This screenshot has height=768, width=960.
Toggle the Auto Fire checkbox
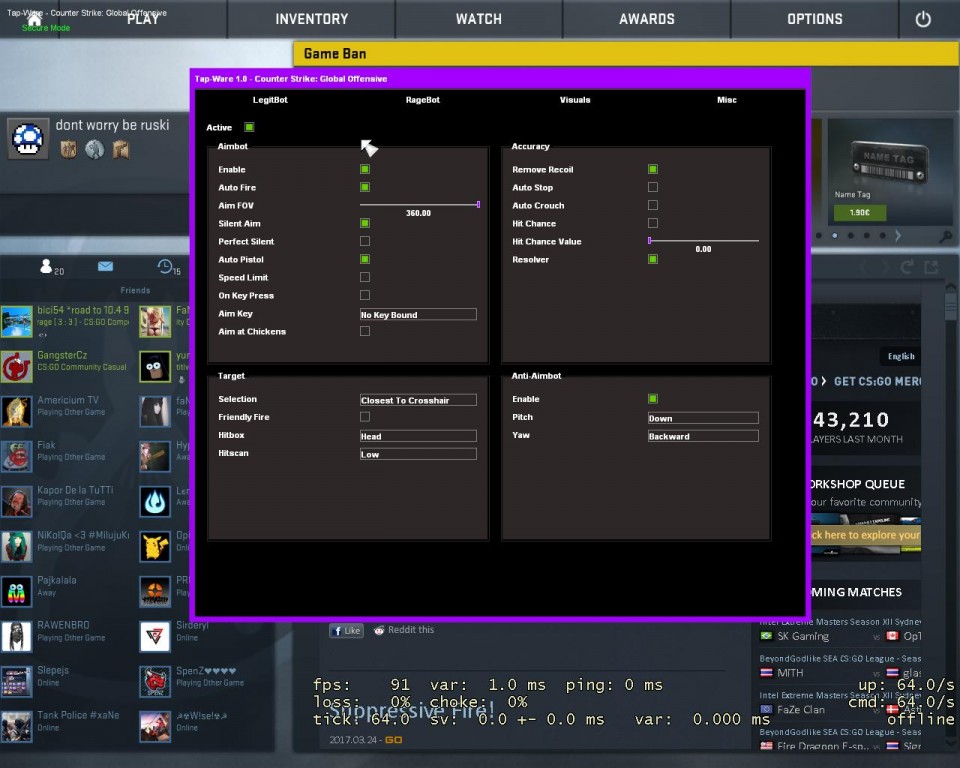click(365, 187)
